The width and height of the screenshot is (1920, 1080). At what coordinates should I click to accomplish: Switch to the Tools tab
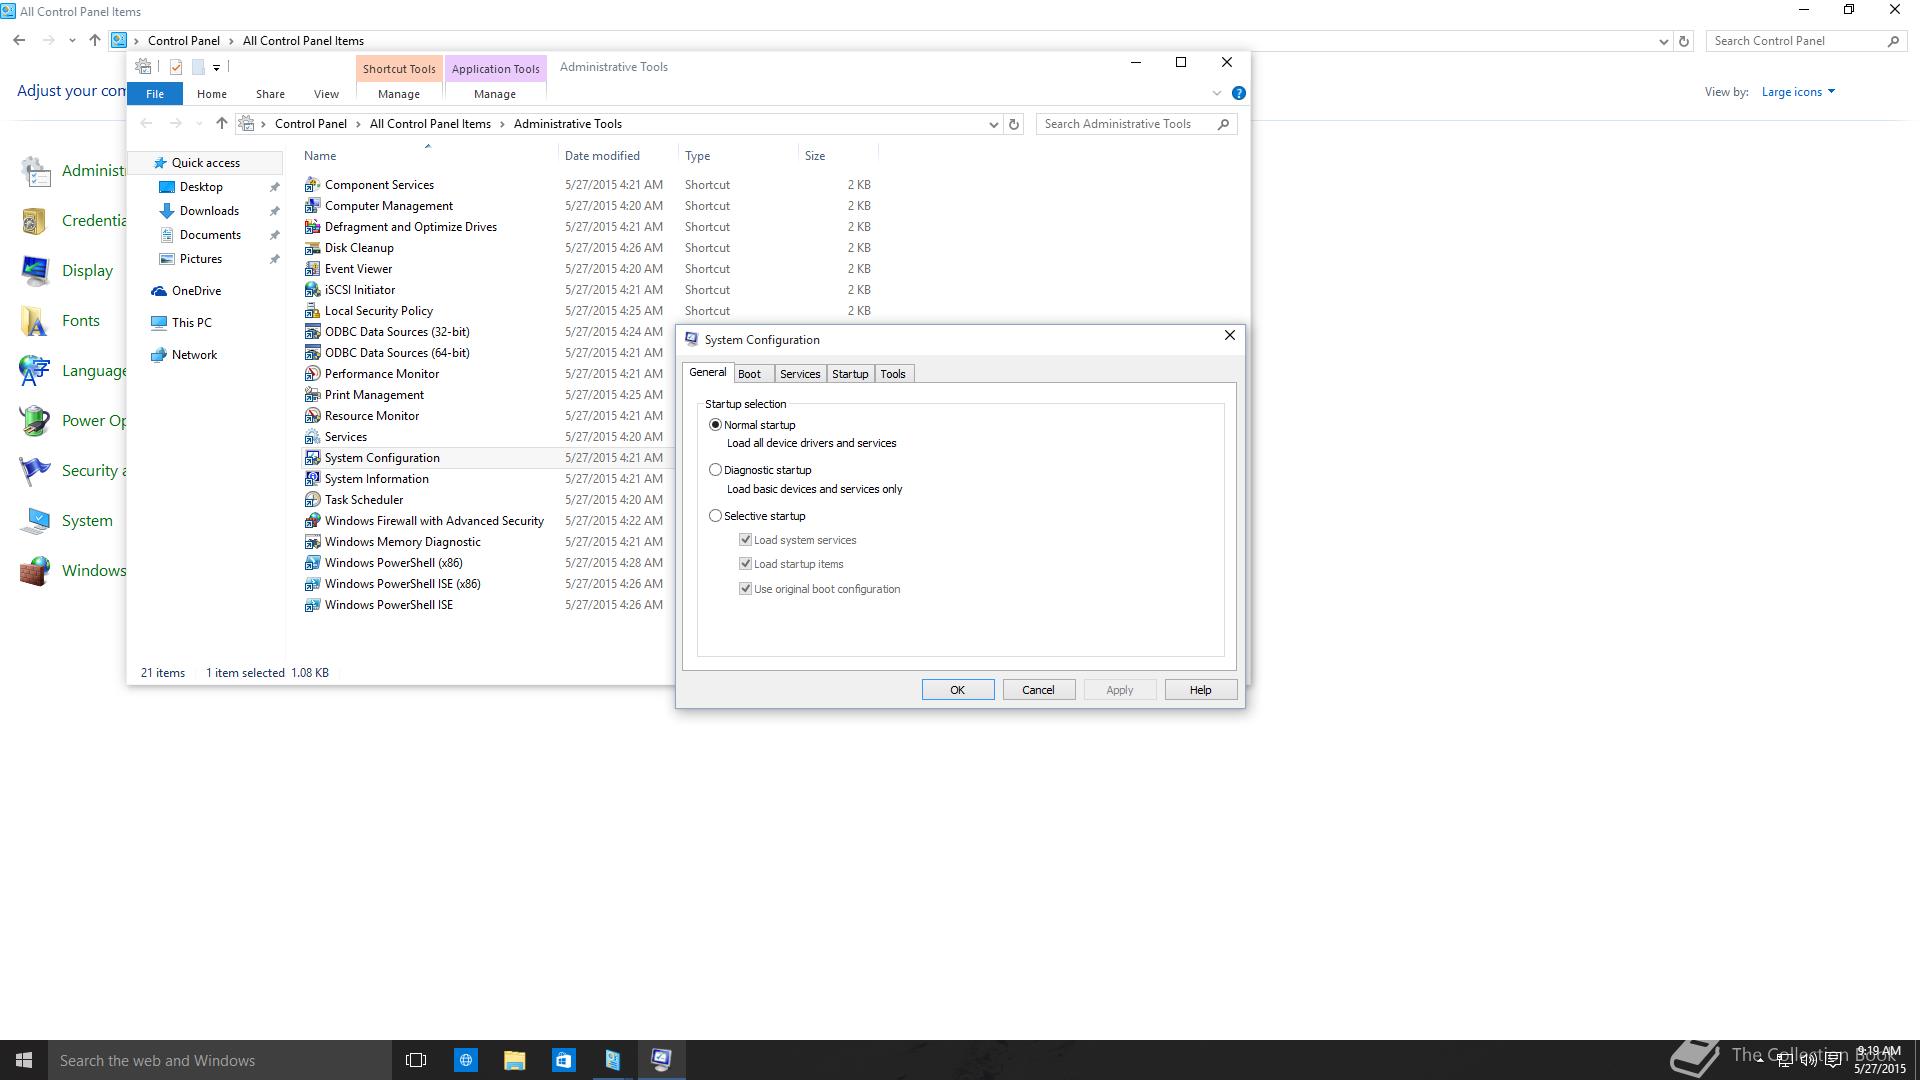(x=893, y=374)
